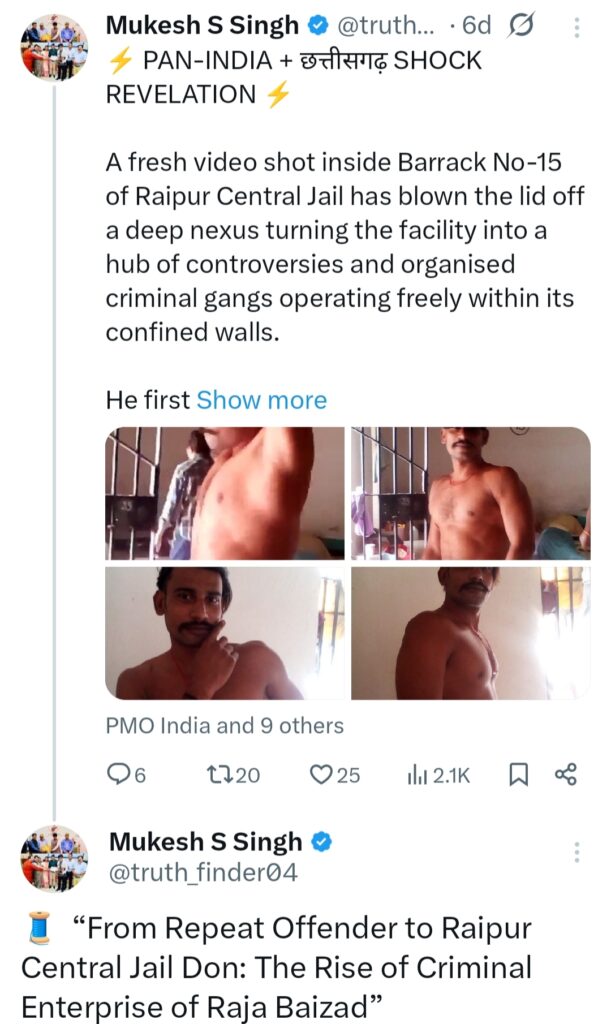Image resolution: width=611 pixels, height=1024 pixels.
Task: Open the bottom-left image thumbnail
Action: pyautogui.click(x=223, y=633)
